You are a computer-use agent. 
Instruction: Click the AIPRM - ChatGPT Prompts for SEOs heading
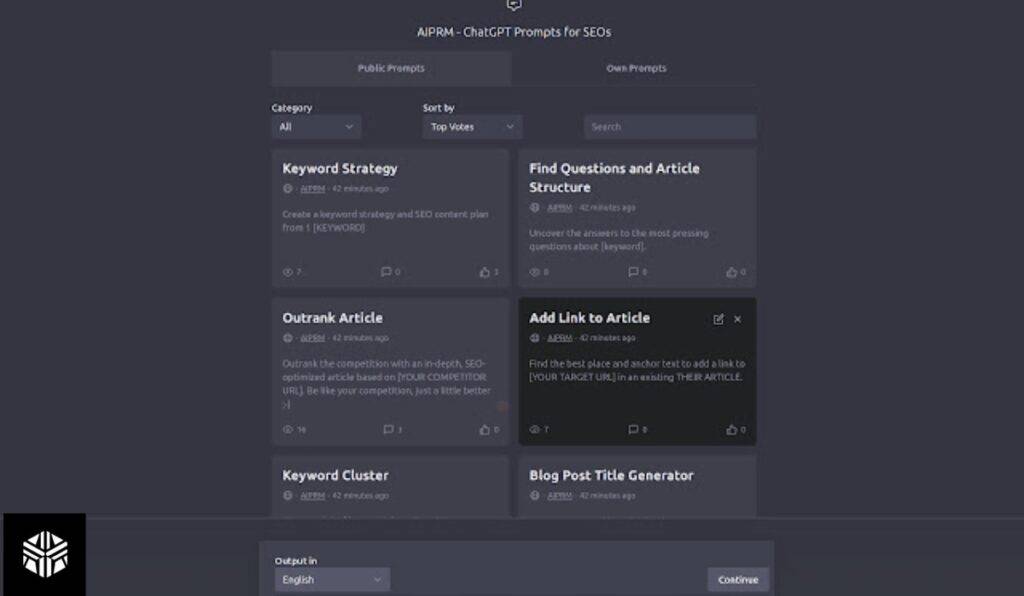click(x=514, y=32)
